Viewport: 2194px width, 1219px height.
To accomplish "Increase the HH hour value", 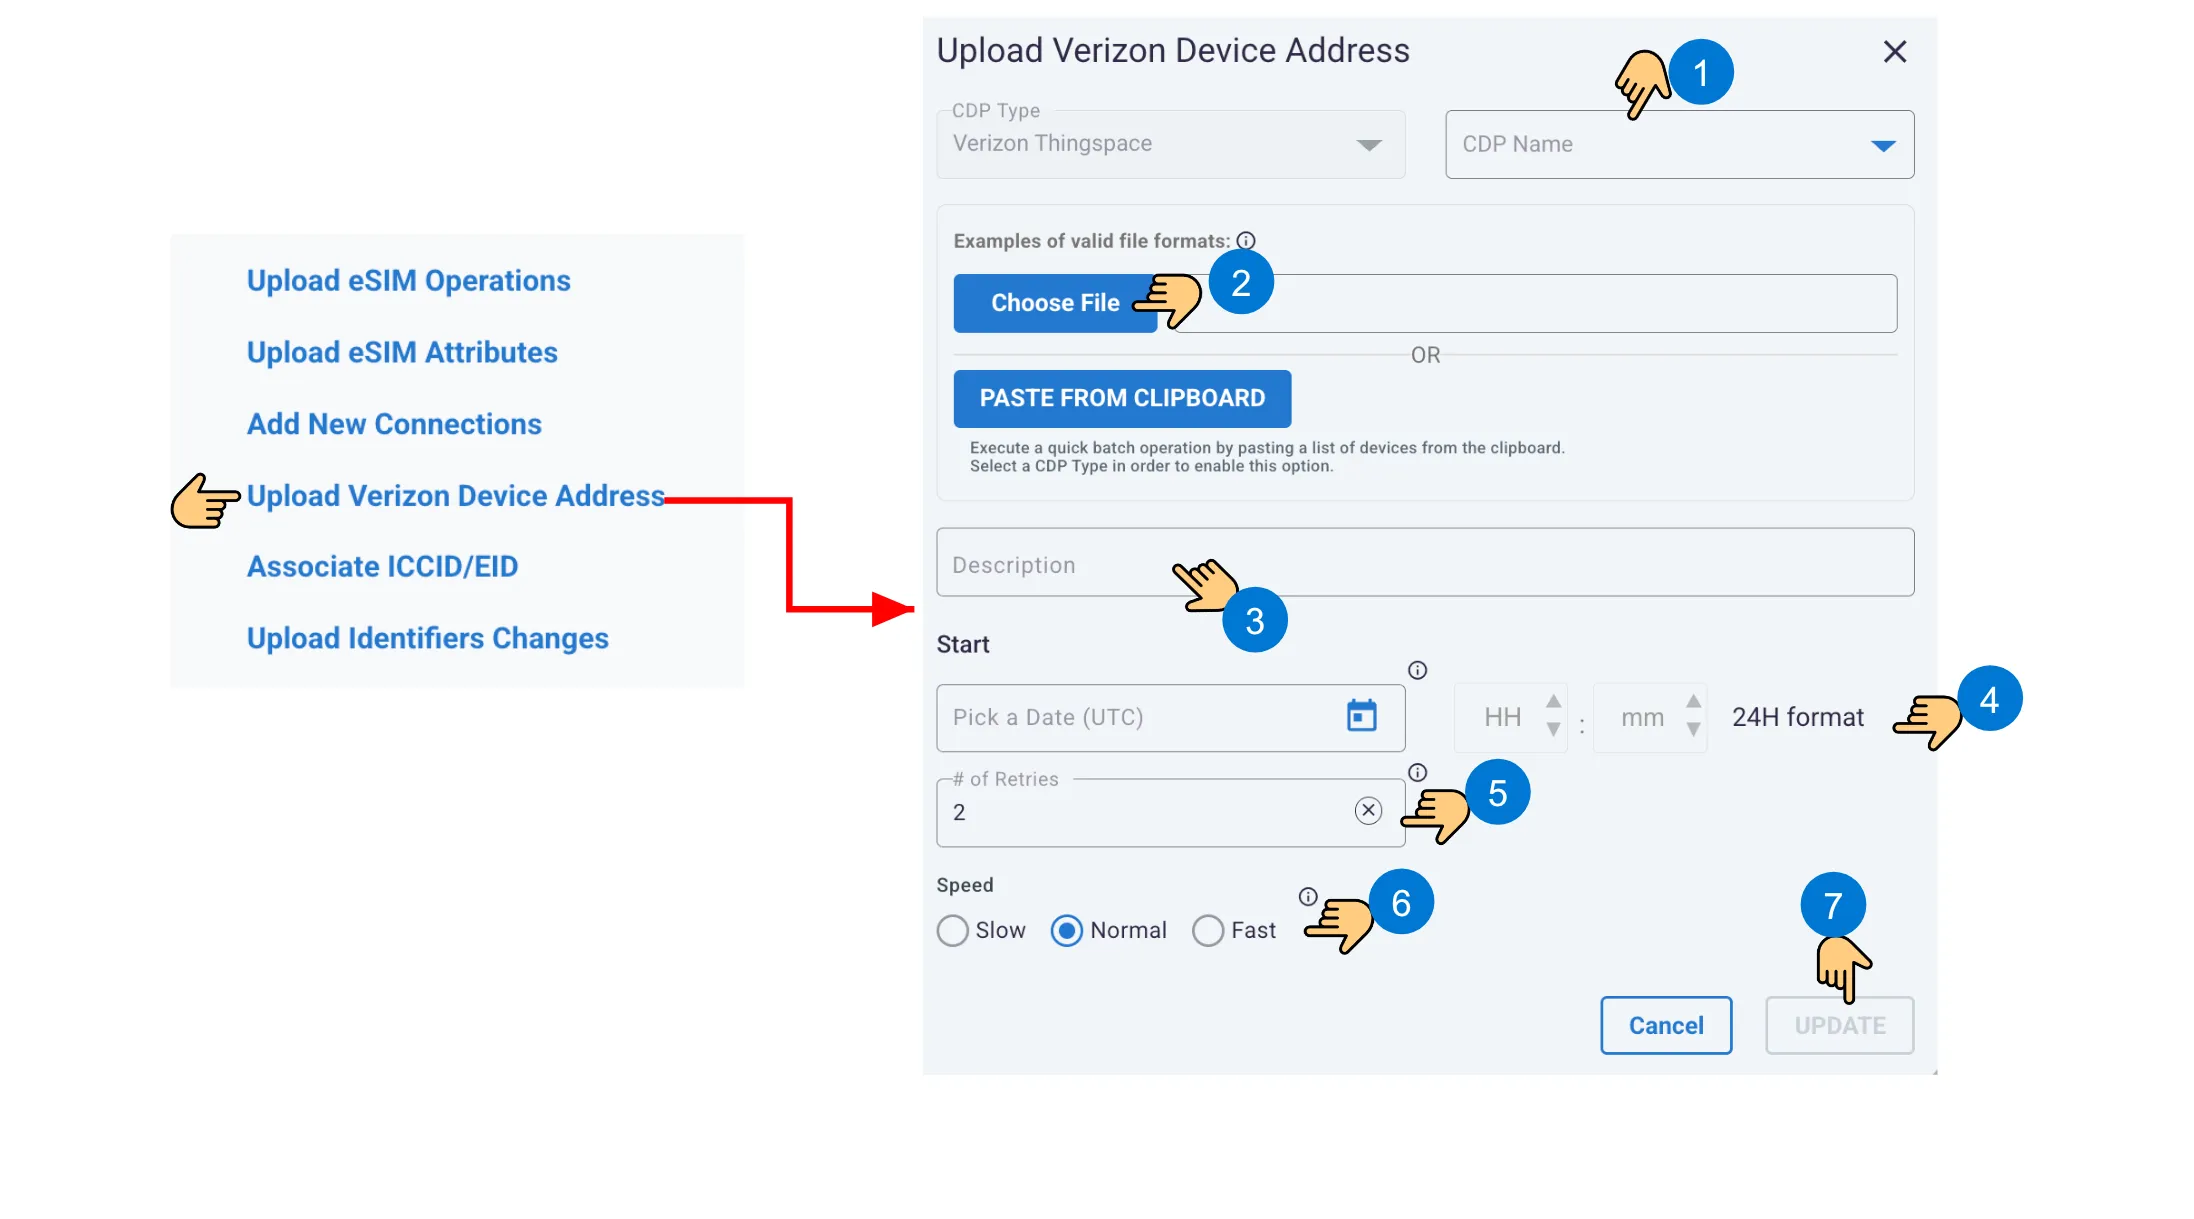I will (x=1553, y=702).
